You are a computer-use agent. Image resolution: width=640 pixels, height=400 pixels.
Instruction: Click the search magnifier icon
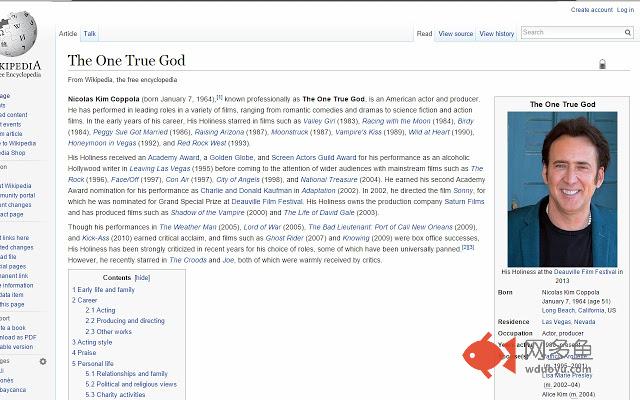point(627,32)
